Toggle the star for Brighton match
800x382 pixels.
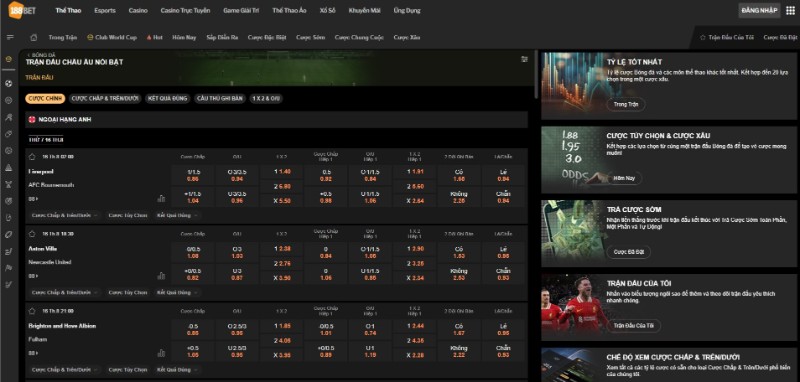32,311
